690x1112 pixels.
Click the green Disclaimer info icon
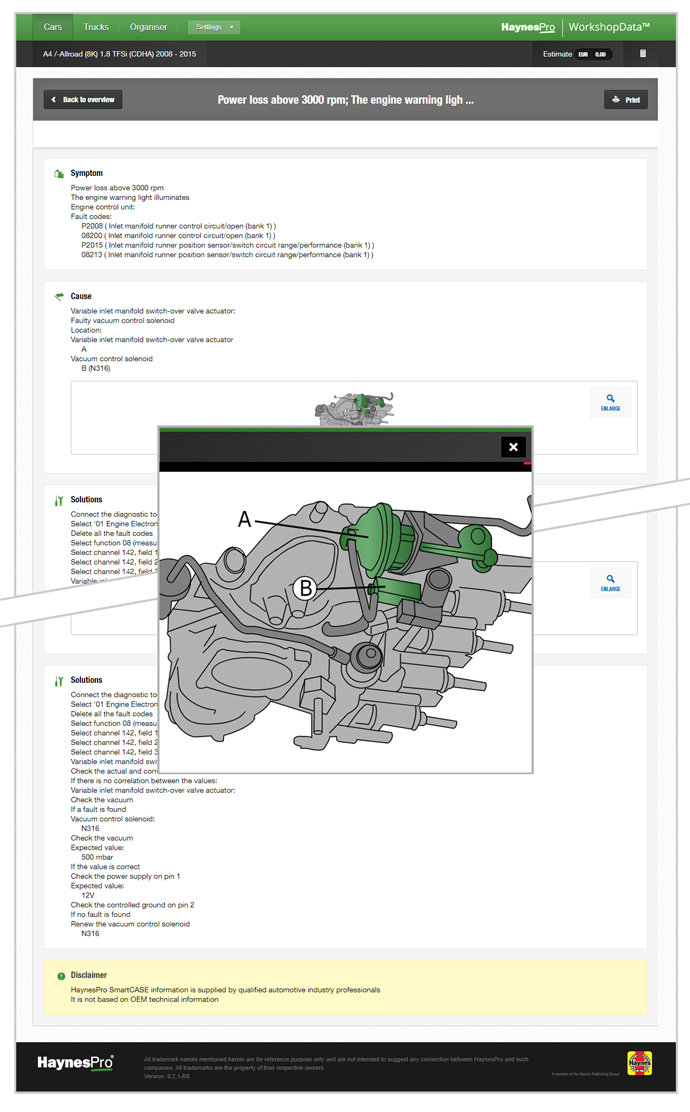pos(61,976)
